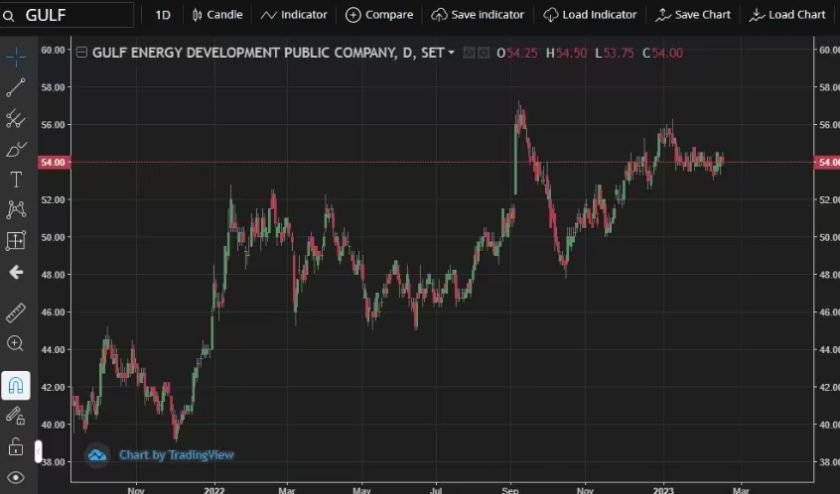The width and height of the screenshot is (840, 494).
Task: Select the crosshair cursor tool
Action: (x=16, y=57)
